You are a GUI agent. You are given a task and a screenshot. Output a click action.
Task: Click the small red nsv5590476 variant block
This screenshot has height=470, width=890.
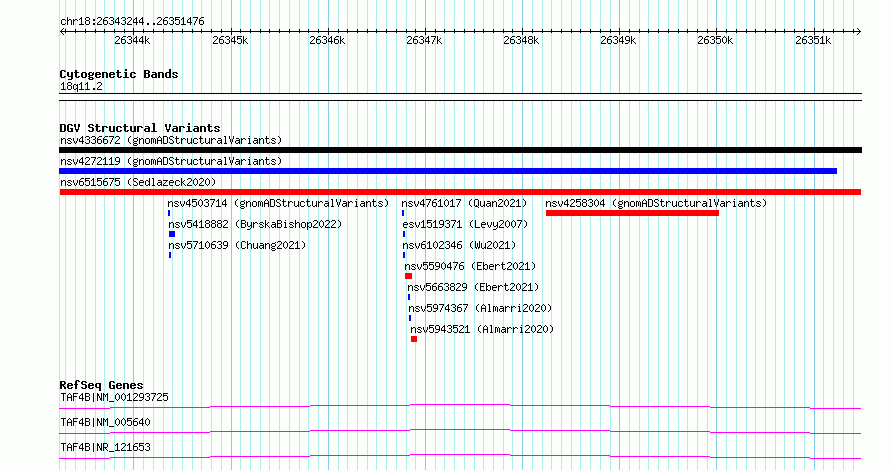click(409, 276)
